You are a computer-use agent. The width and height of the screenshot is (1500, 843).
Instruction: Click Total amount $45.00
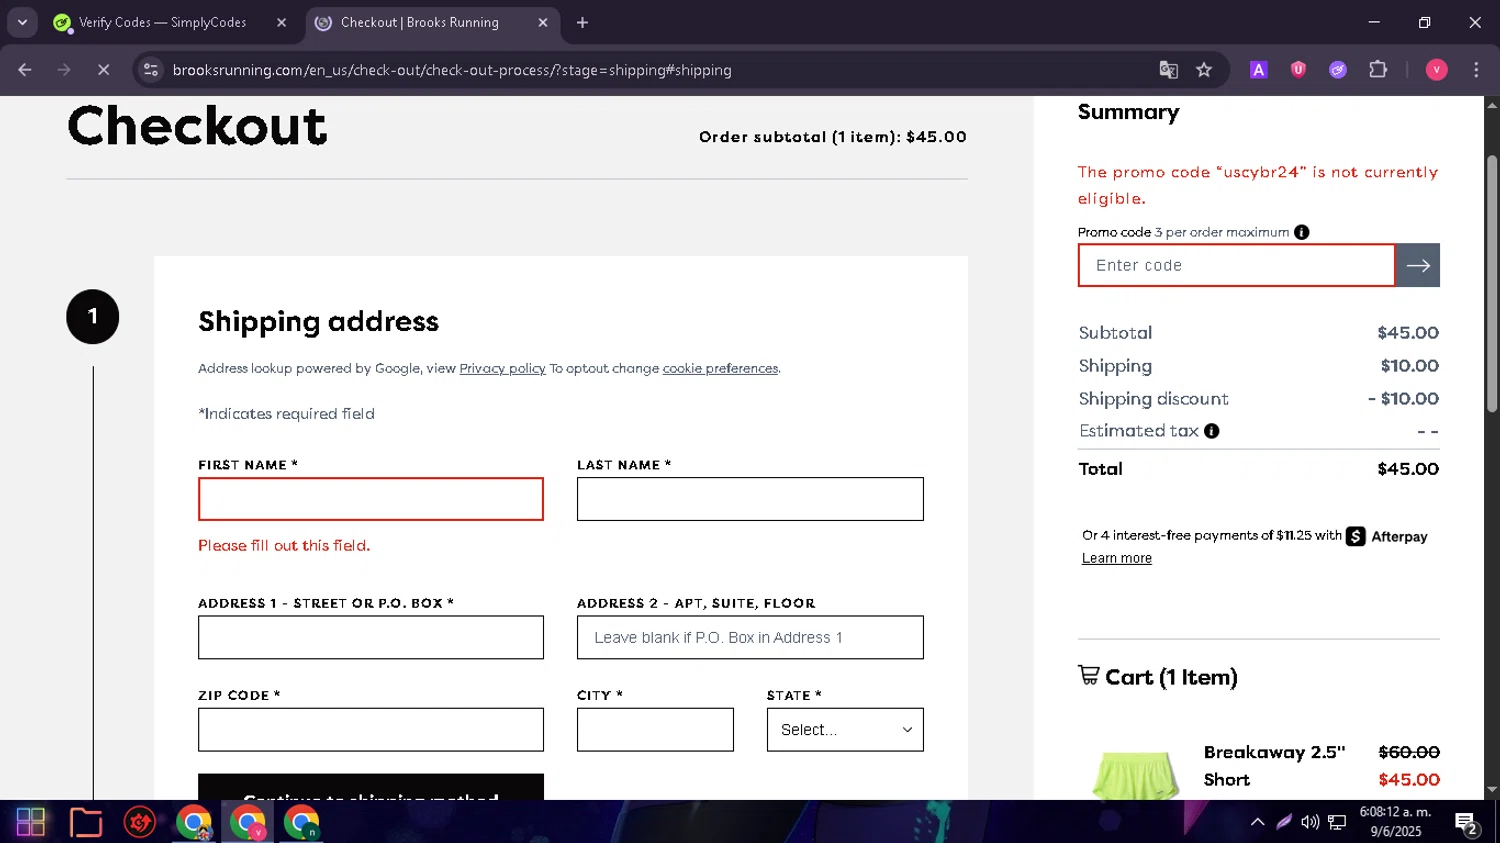tap(1408, 469)
